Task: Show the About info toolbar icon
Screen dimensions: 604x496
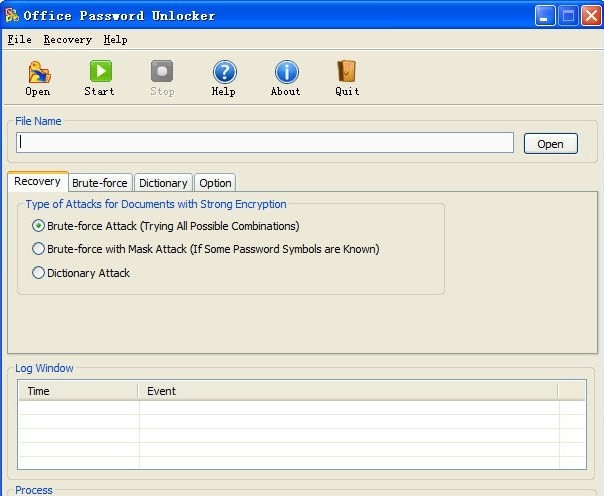Action: 287,72
